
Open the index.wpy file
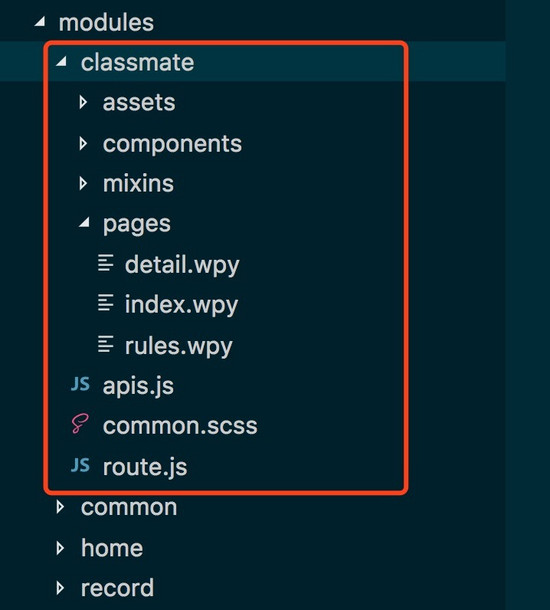pos(181,305)
